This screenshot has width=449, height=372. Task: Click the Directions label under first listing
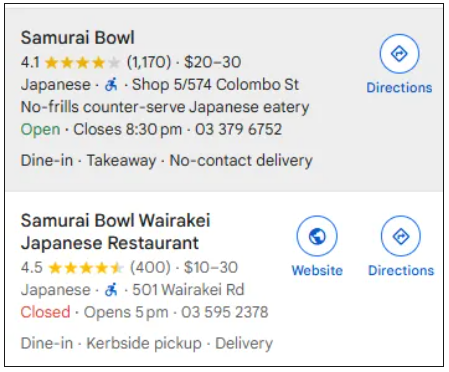399,88
